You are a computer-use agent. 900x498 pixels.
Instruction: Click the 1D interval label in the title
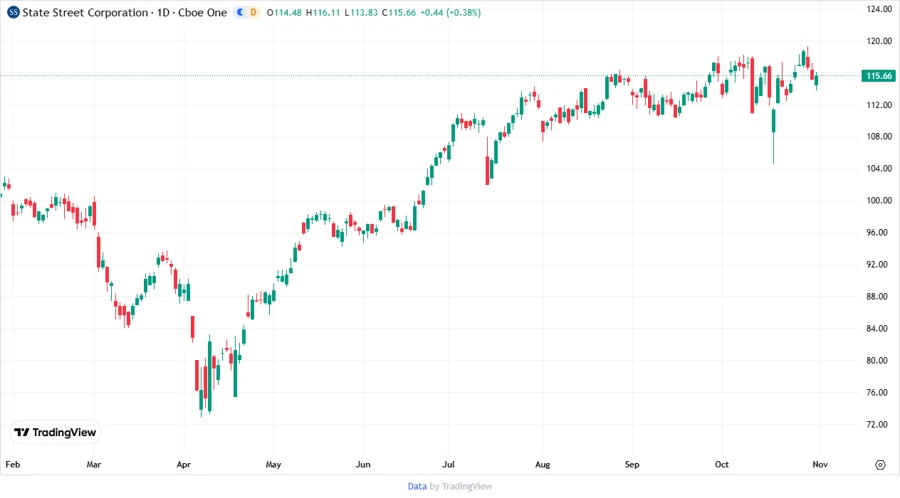[164, 13]
